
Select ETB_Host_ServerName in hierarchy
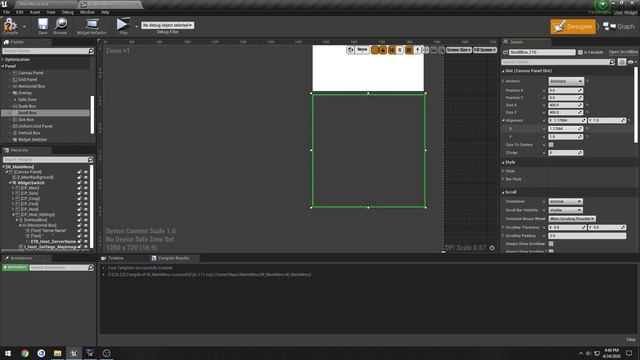pyautogui.click(x=53, y=242)
